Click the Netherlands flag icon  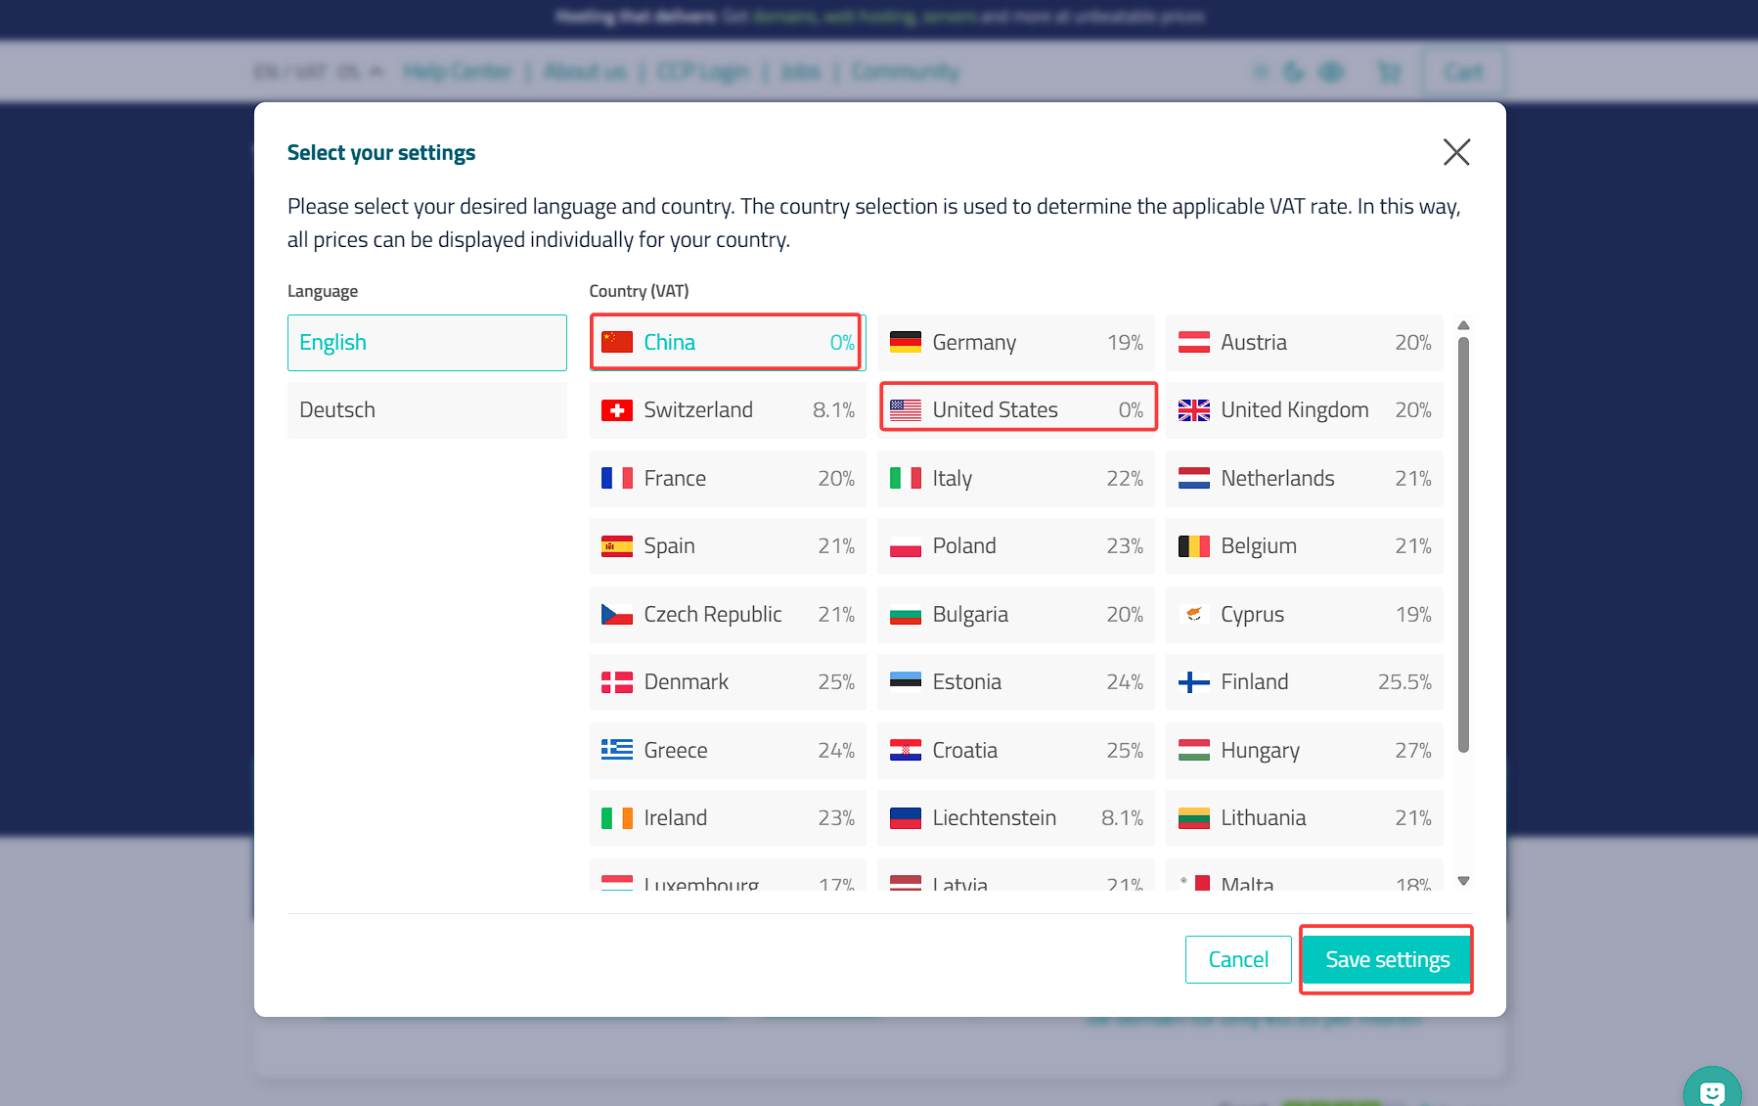click(1194, 478)
